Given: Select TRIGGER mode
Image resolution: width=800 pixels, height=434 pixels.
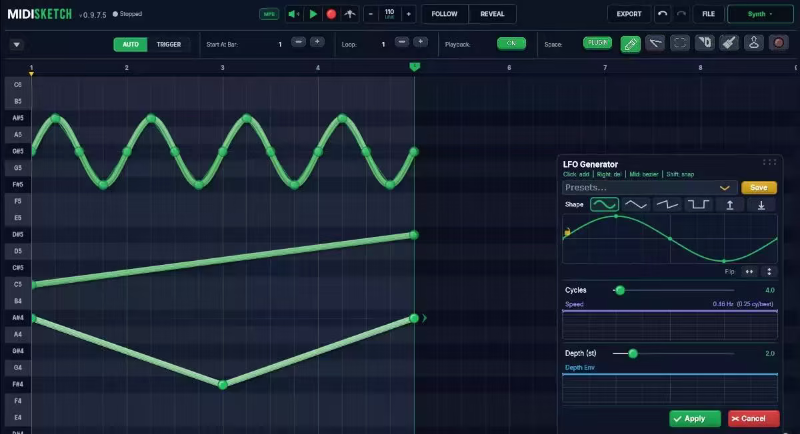Looking at the screenshot, I should pyautogui.click(x=169, y=45).
